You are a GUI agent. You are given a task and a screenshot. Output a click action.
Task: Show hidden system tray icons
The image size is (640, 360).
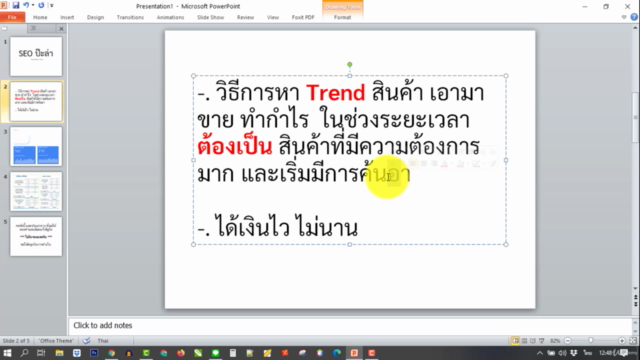(540, 353)
